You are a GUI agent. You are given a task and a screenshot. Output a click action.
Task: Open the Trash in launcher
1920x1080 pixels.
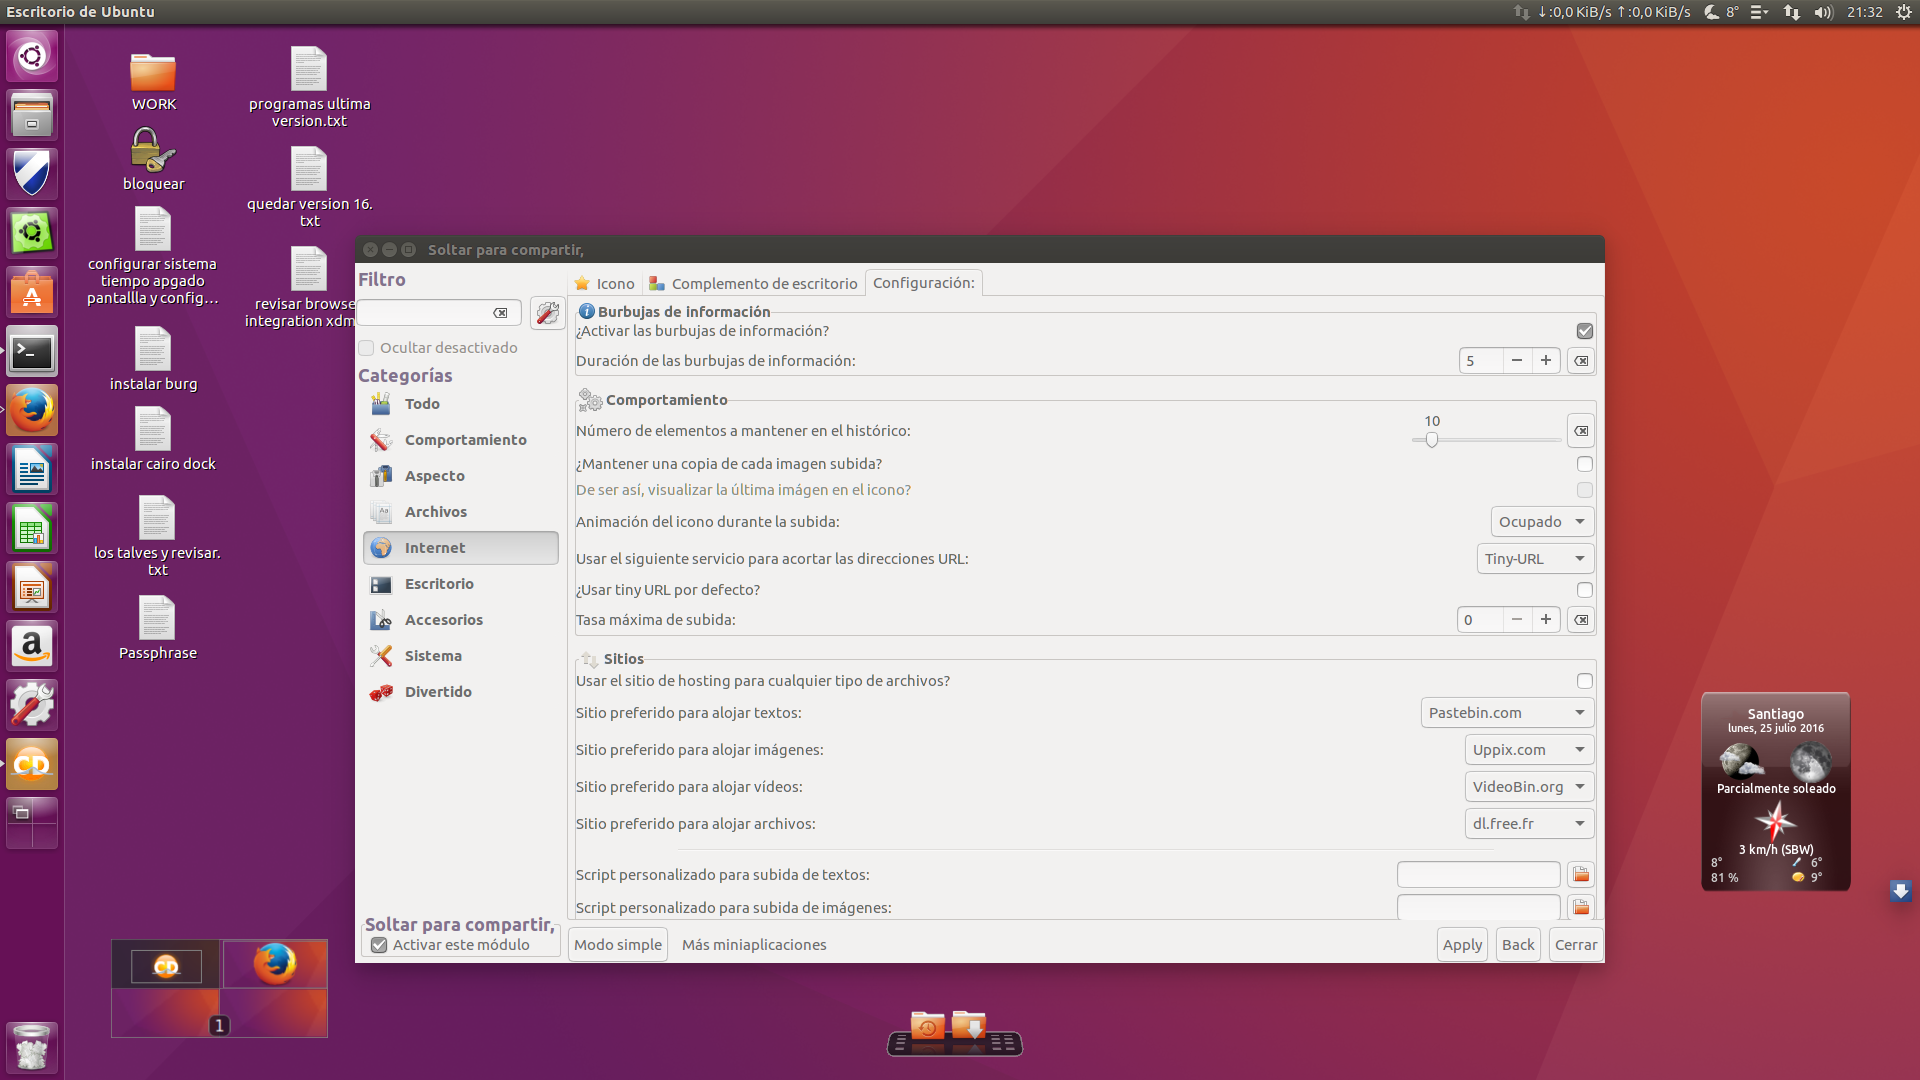[x=32, y=1048]
